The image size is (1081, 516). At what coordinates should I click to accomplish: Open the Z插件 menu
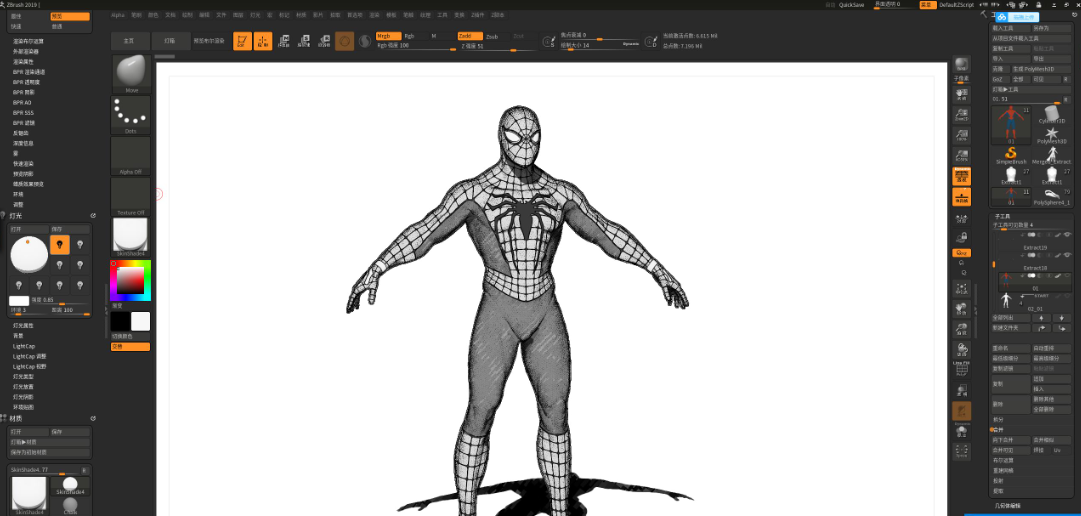478,14
